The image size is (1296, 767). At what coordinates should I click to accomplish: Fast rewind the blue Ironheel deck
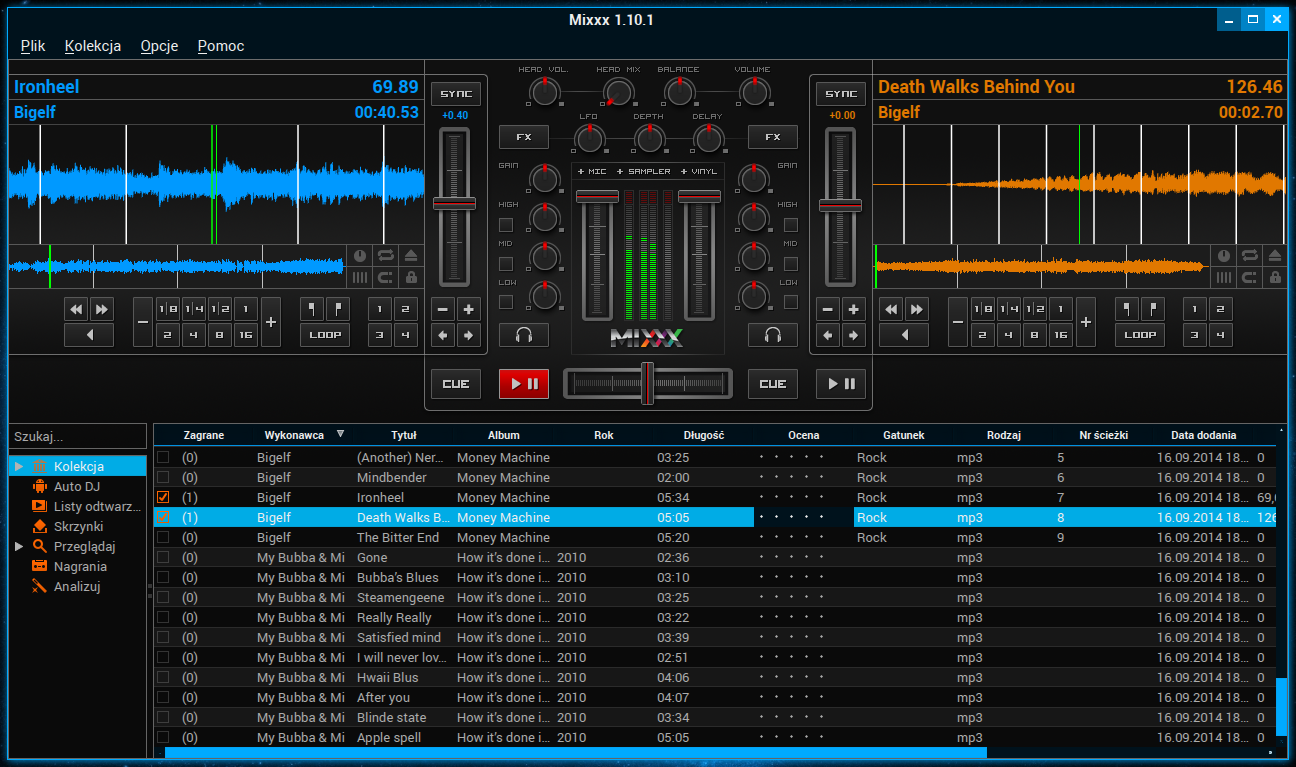click(x=76, y=309)
